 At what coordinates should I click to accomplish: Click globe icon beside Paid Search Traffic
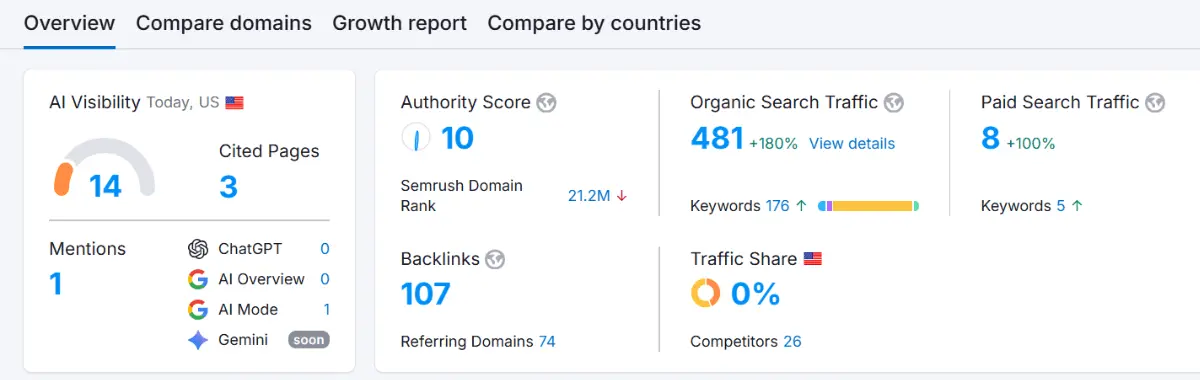1155,102
